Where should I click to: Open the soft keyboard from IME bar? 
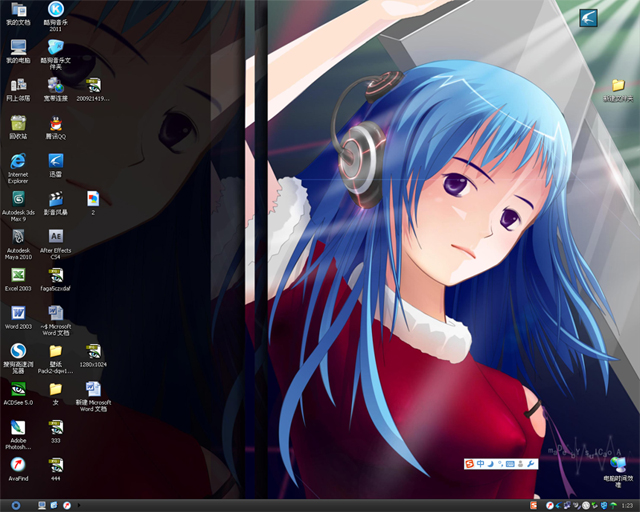point(510,464)
